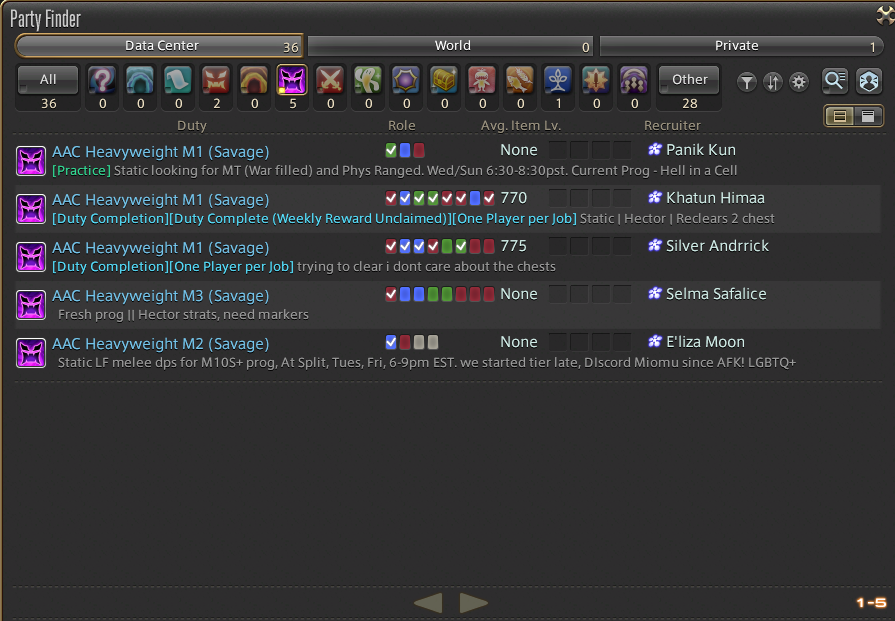Select the Gathering Forays fish category icon

tap(520, 80)
